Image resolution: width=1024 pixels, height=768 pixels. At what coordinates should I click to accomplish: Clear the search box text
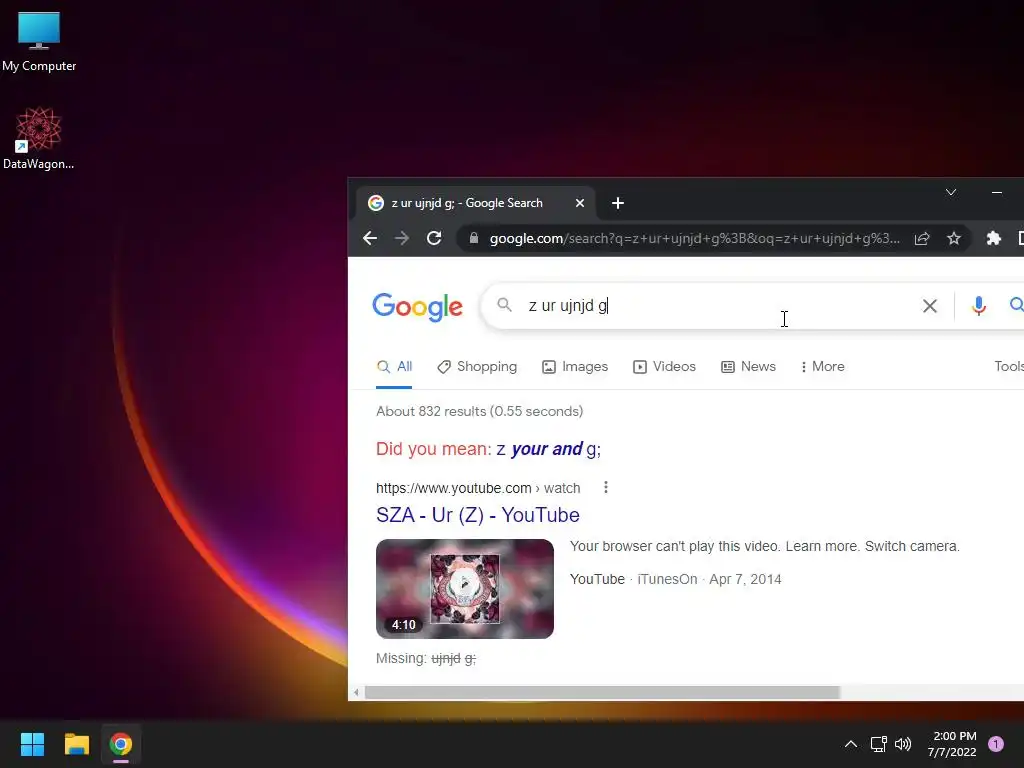click(929, 306)
